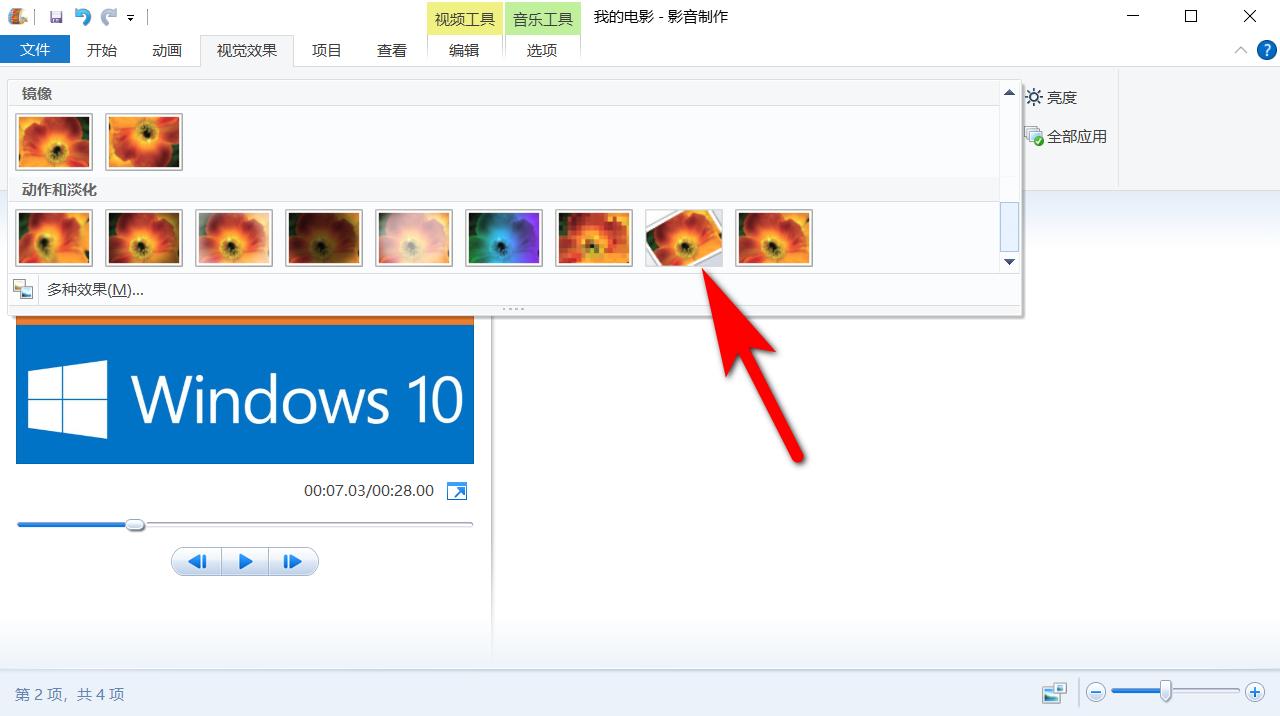Select the 编辑 tab under 视频工具
Image resolution: width=1280 pixels, height=716 pixels.
[x=464, y=50]
